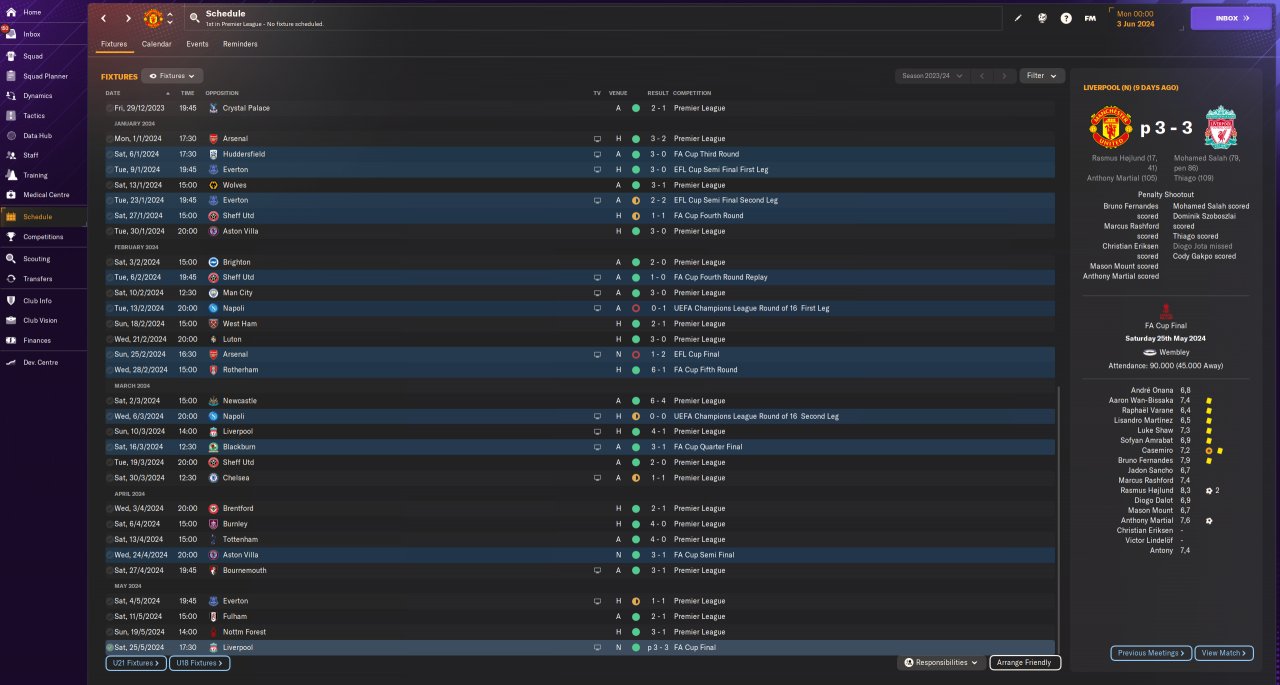Open the Season 2023/24 dropdown
Image resolution: width=1280 pixels, height=685 pixels.
point(933,76)
